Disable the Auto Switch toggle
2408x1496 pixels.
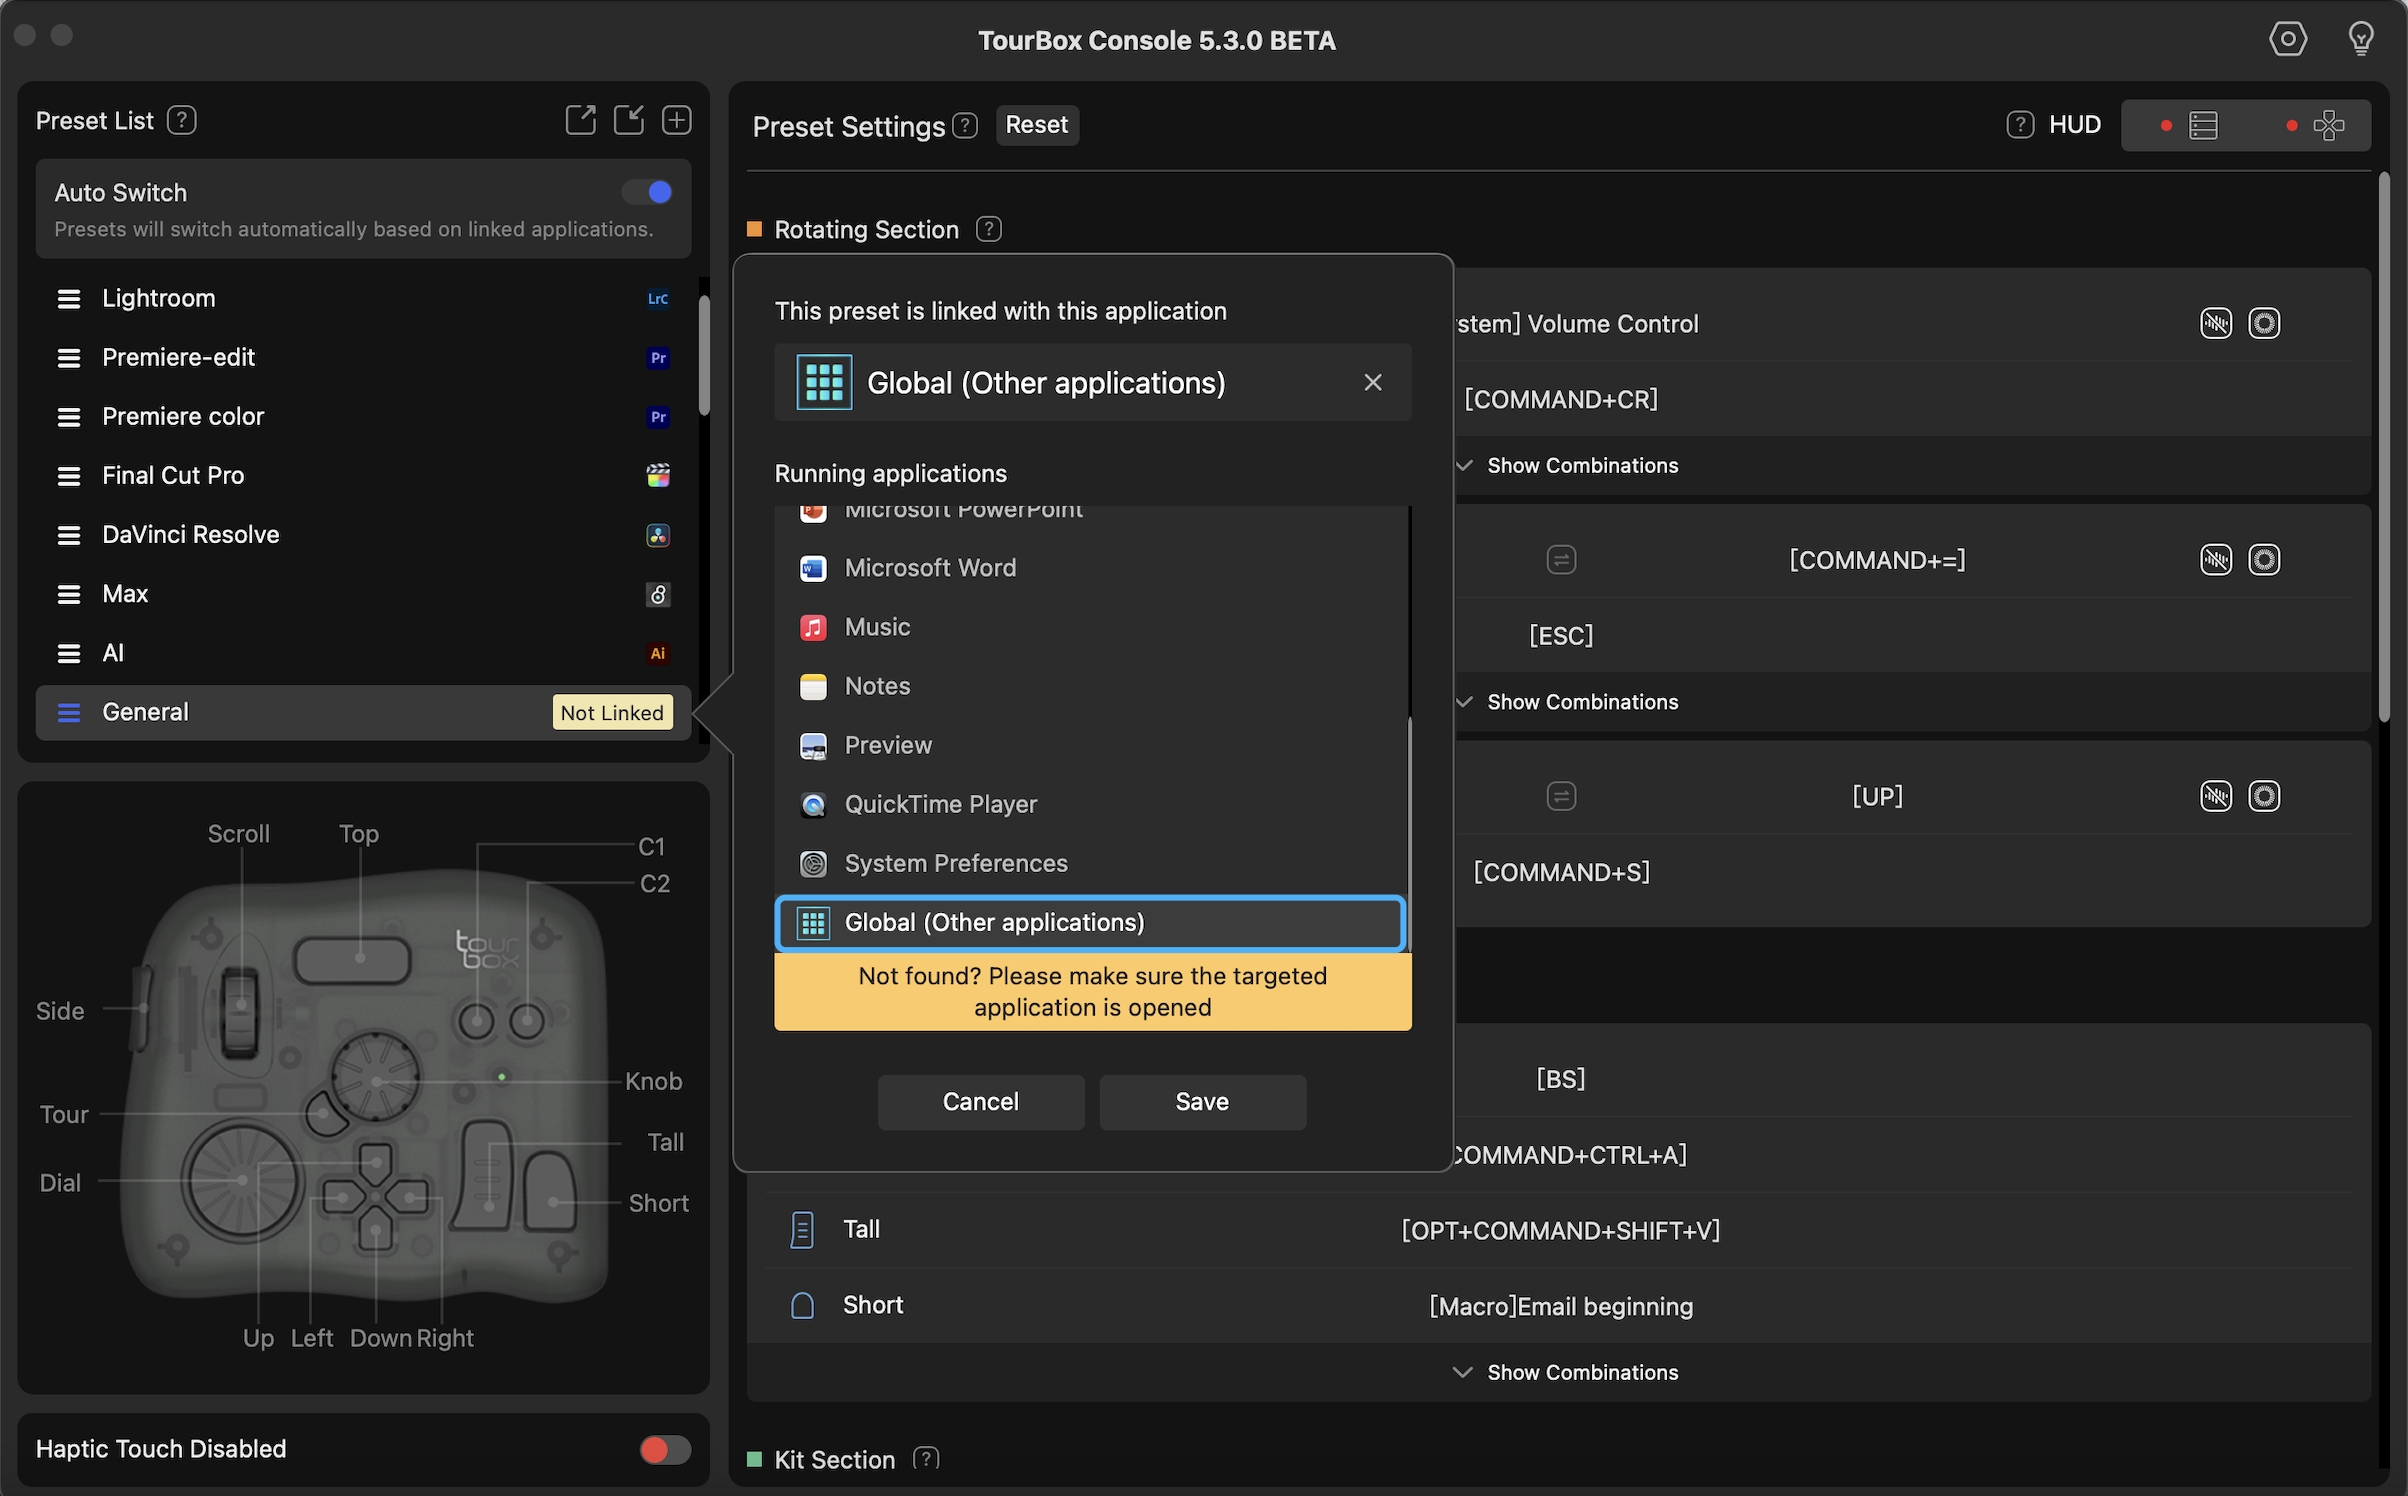648,192
